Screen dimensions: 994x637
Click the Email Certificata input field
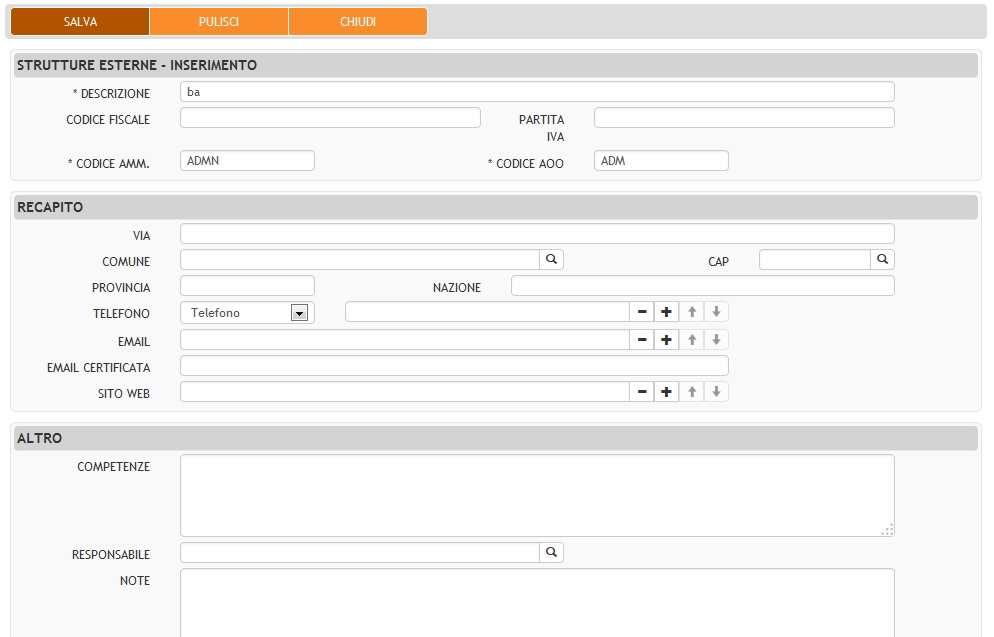pos(454,366)
